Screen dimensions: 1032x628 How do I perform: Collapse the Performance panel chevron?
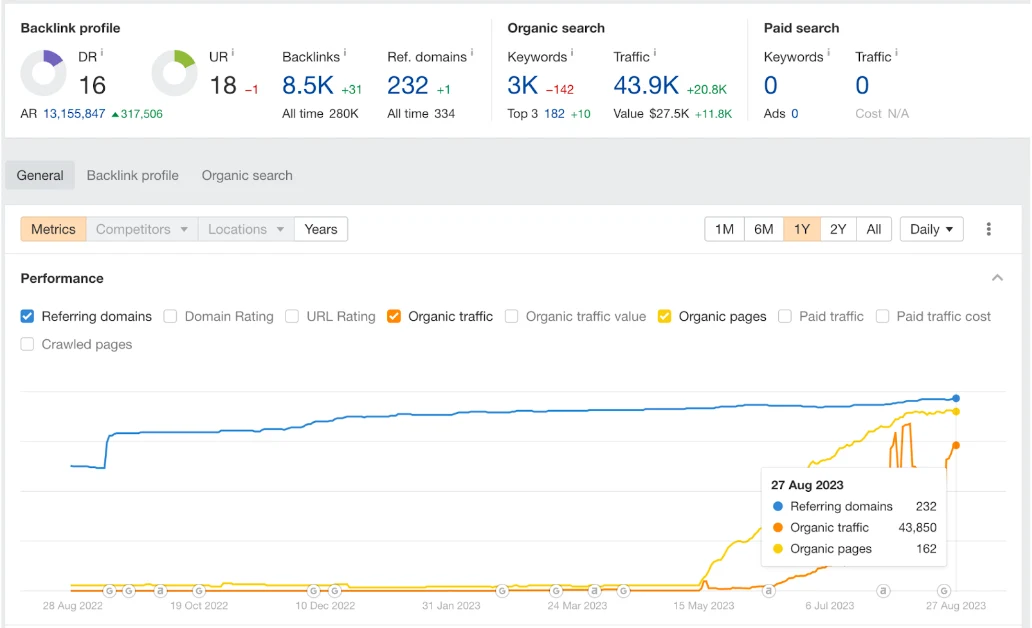997,278
